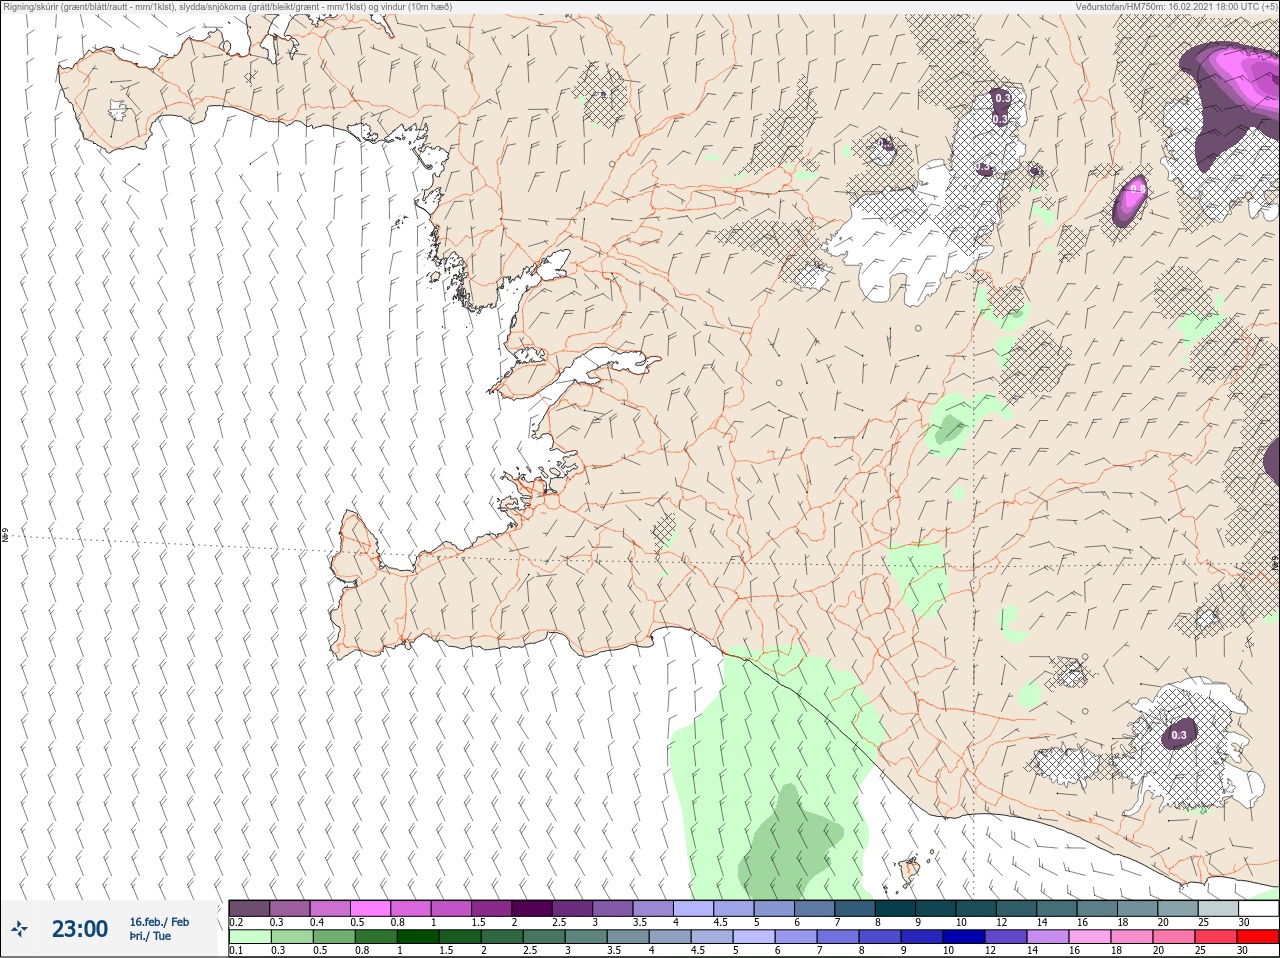The width and height of the screenshot is (1280, 958).
Task: Click the Icelandic Met Office logo icon
Action: (19, 929)
